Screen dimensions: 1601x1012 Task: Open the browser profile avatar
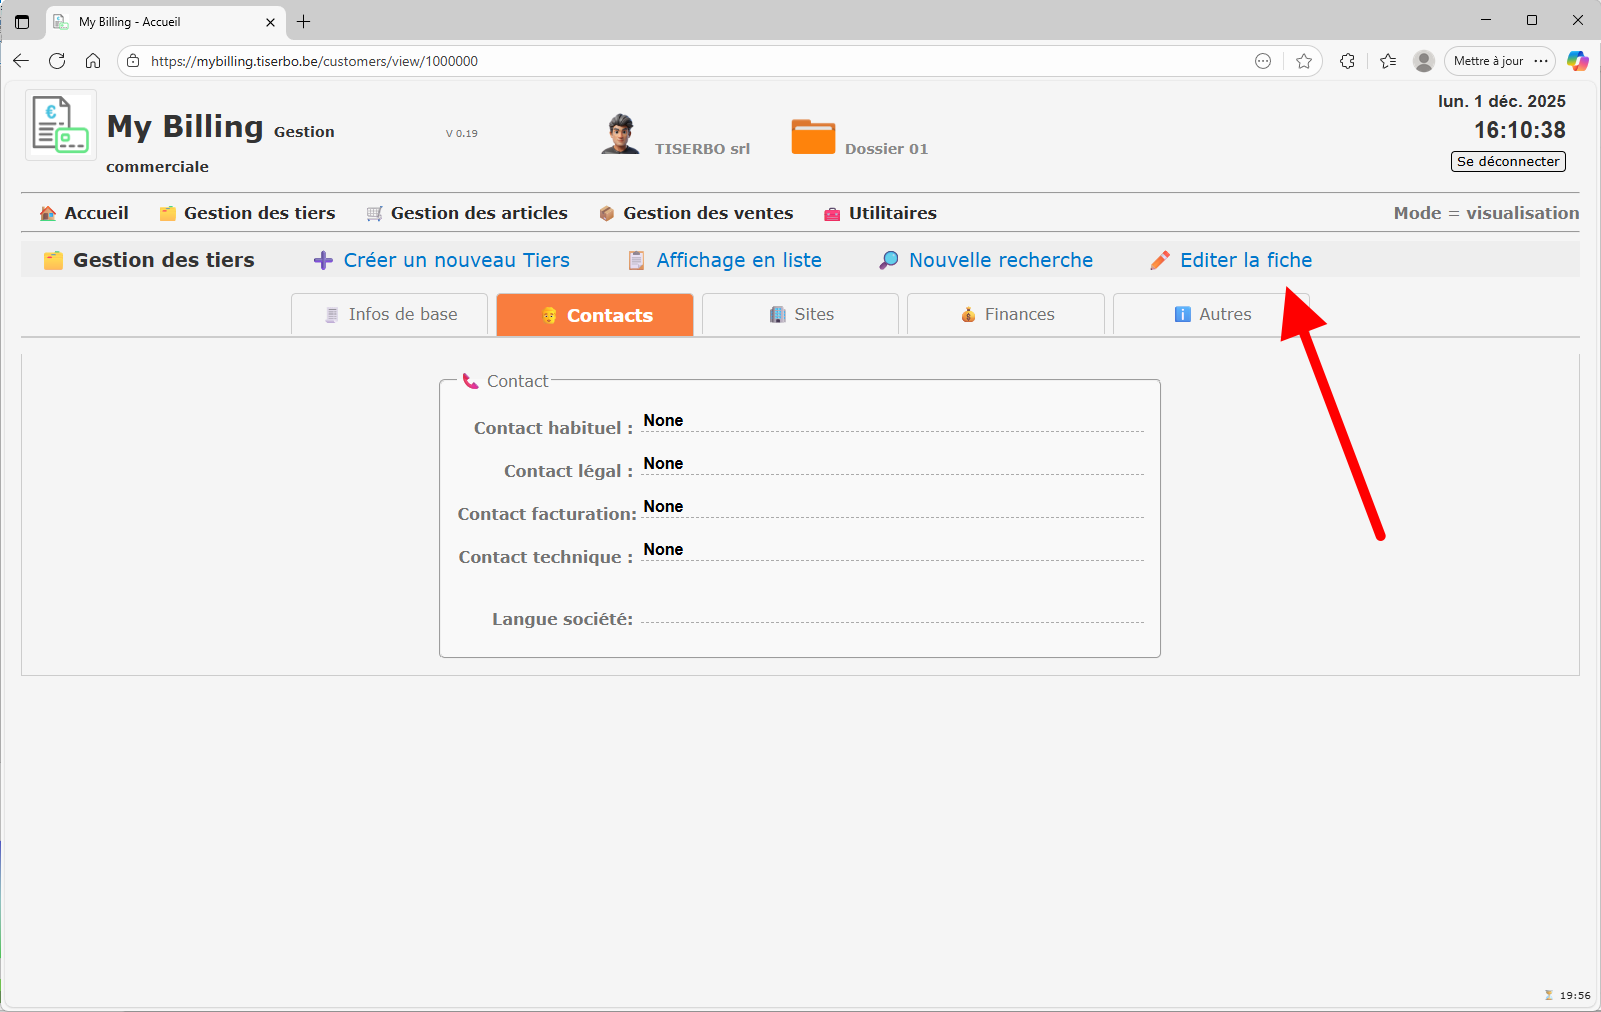pyautogui.click(x=1424, y=61)
